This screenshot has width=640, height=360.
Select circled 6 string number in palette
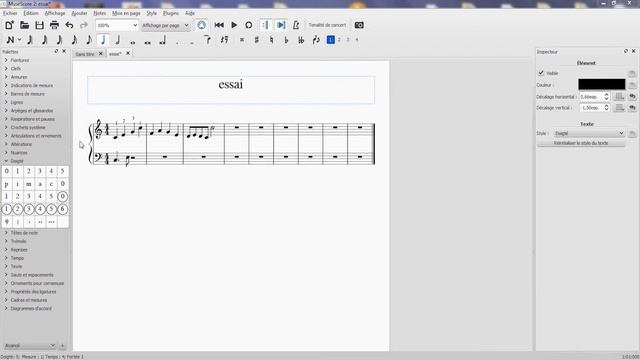[62, 209]
